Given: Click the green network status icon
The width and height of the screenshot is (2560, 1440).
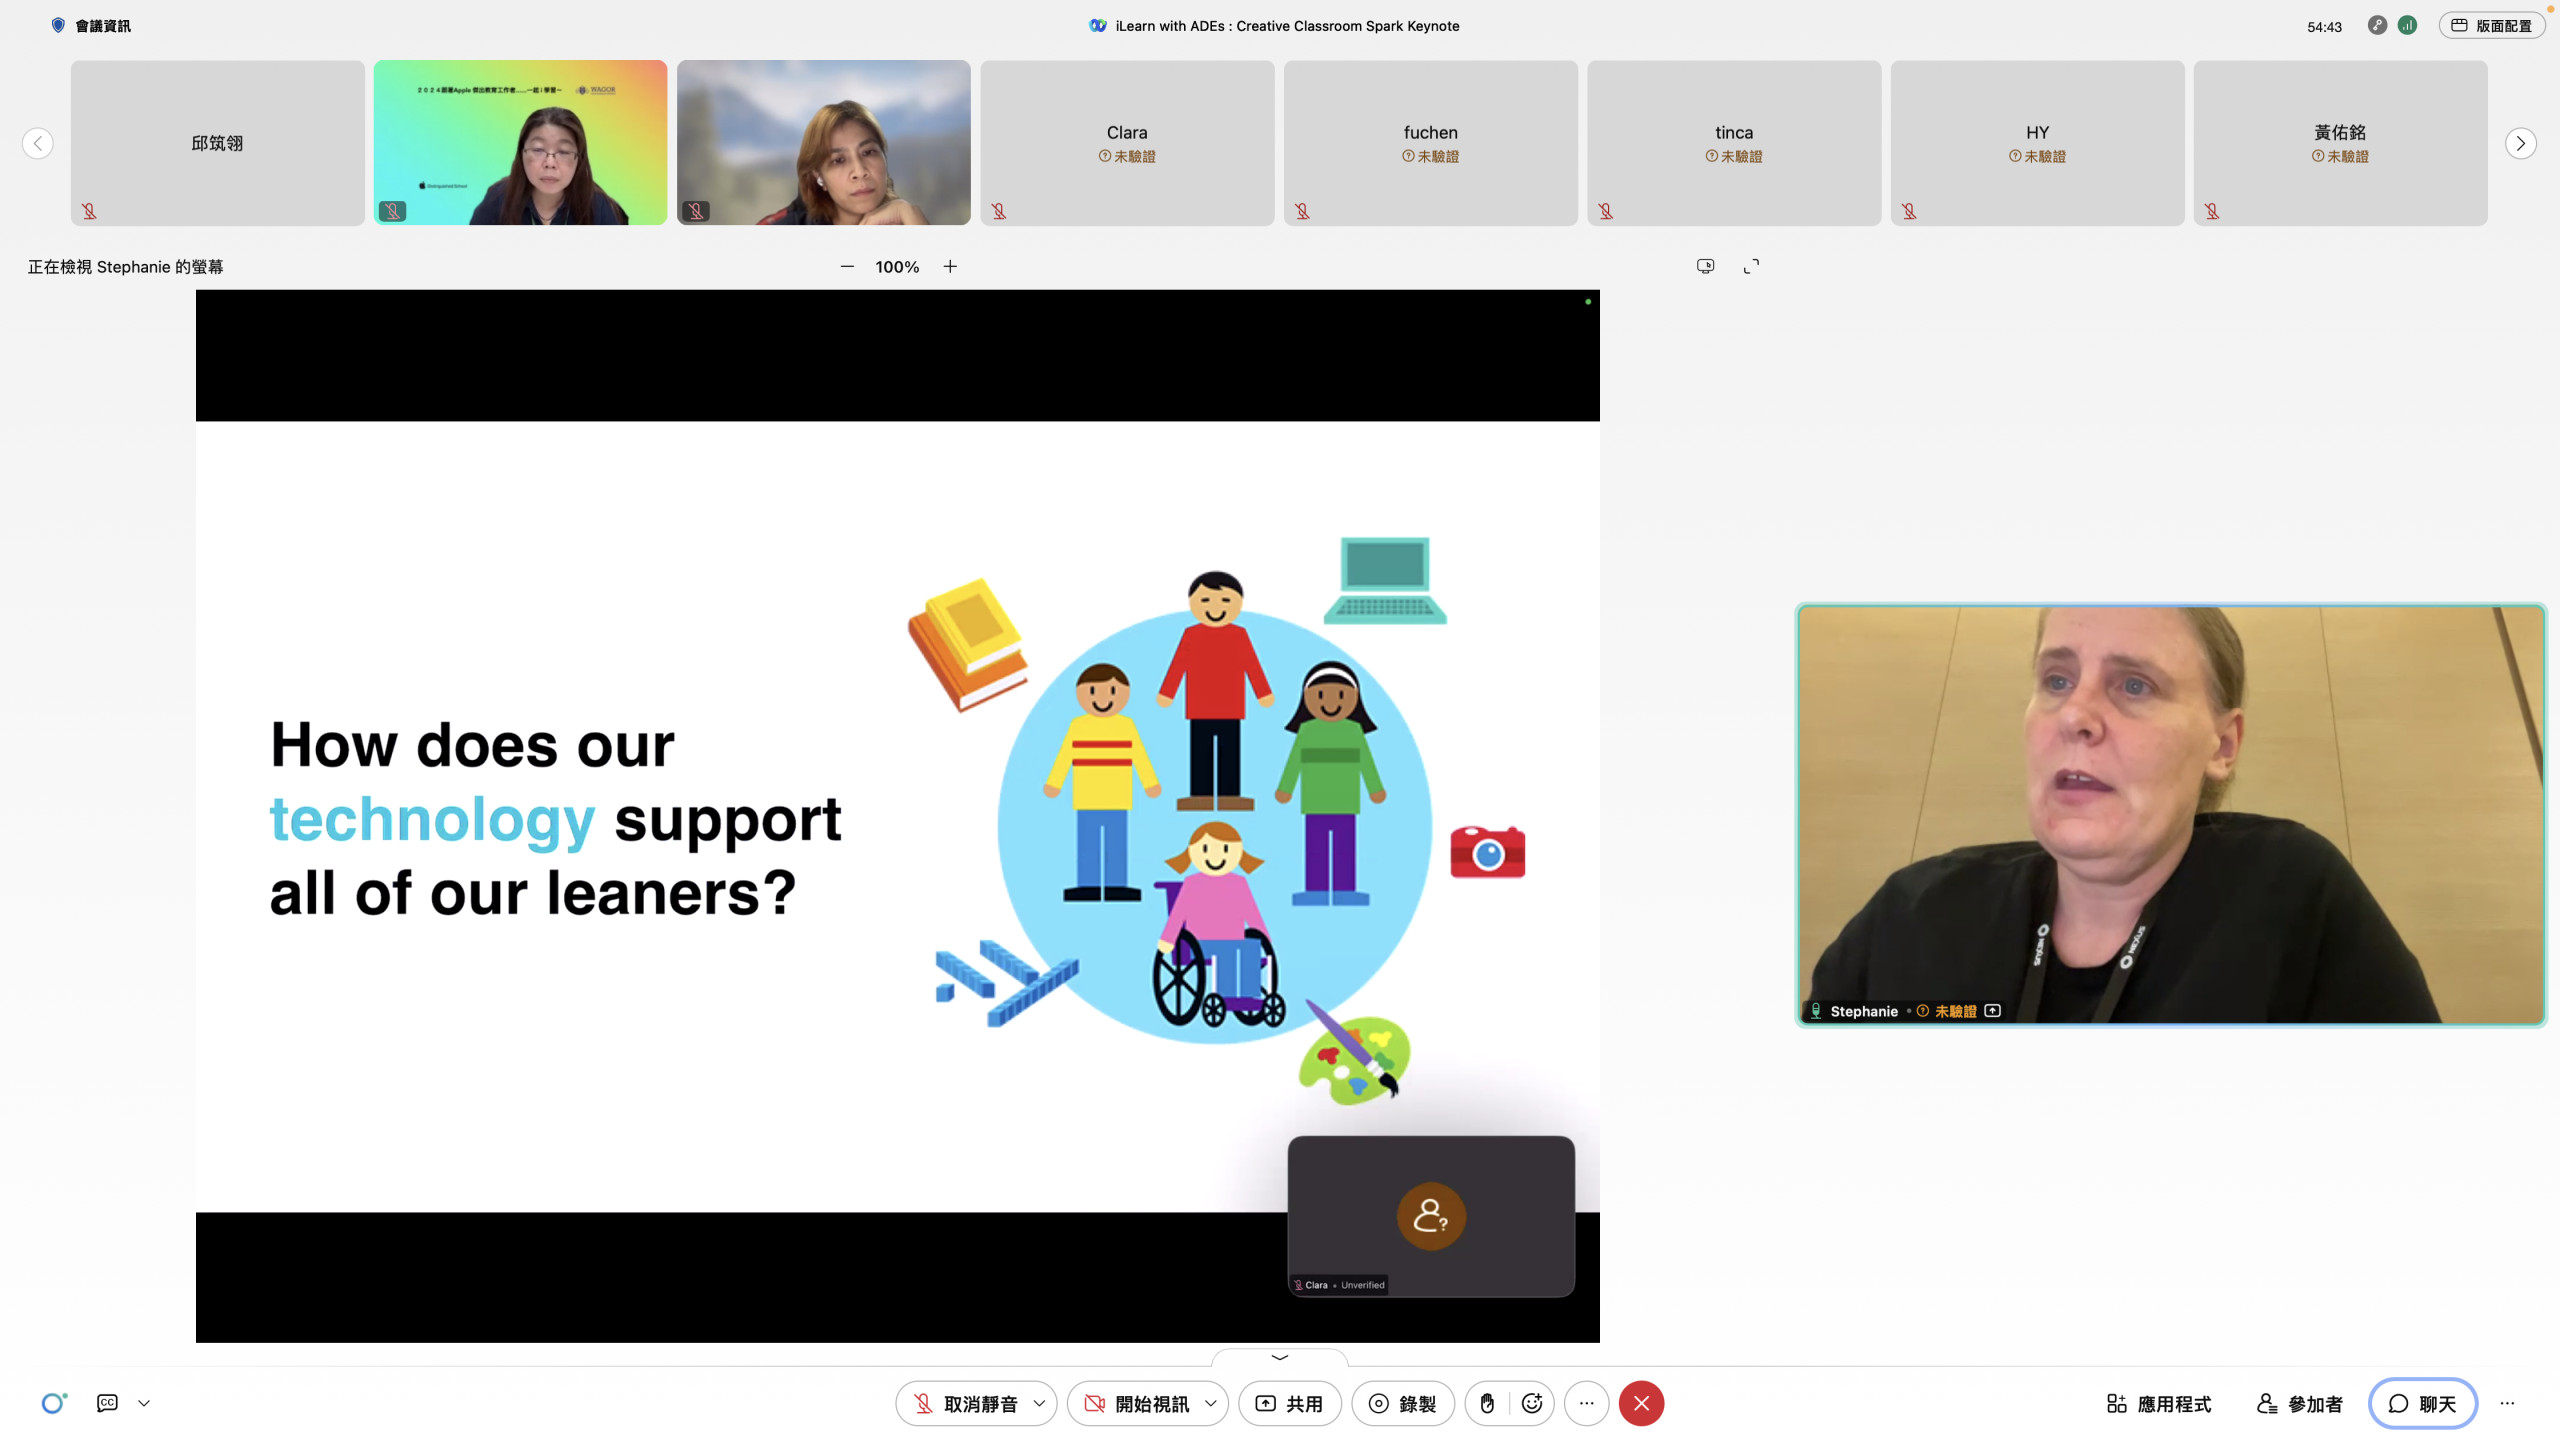Looking at the screenshot, I should coord(2407,26).
